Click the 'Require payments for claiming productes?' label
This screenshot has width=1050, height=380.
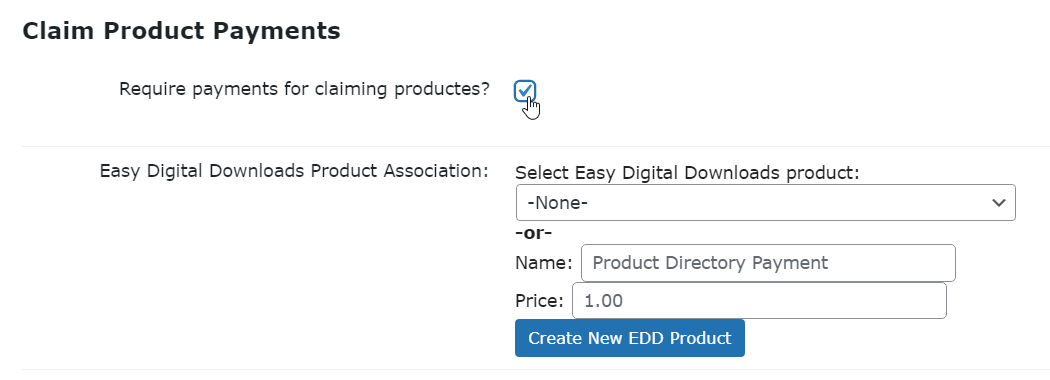pyautogui.click(x=305, y=89)
